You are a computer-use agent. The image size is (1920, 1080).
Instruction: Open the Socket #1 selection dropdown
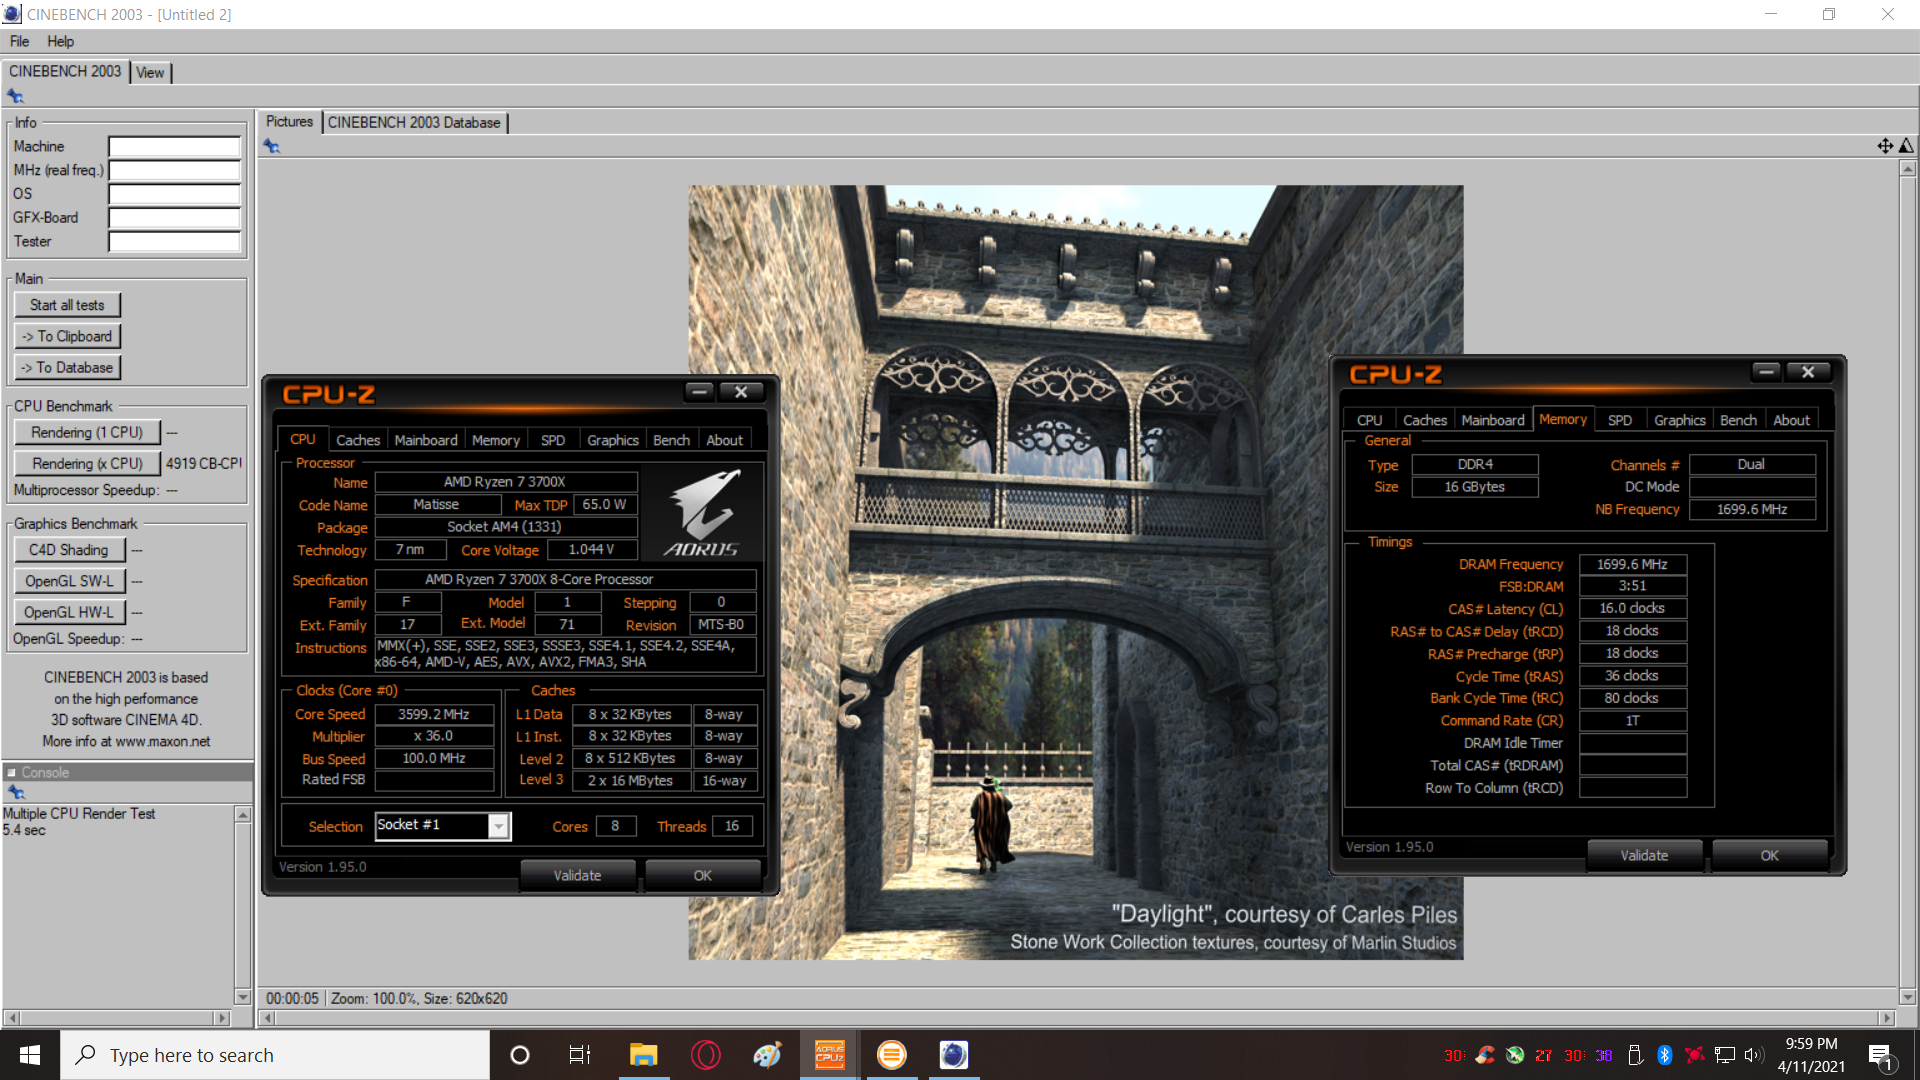498,826
